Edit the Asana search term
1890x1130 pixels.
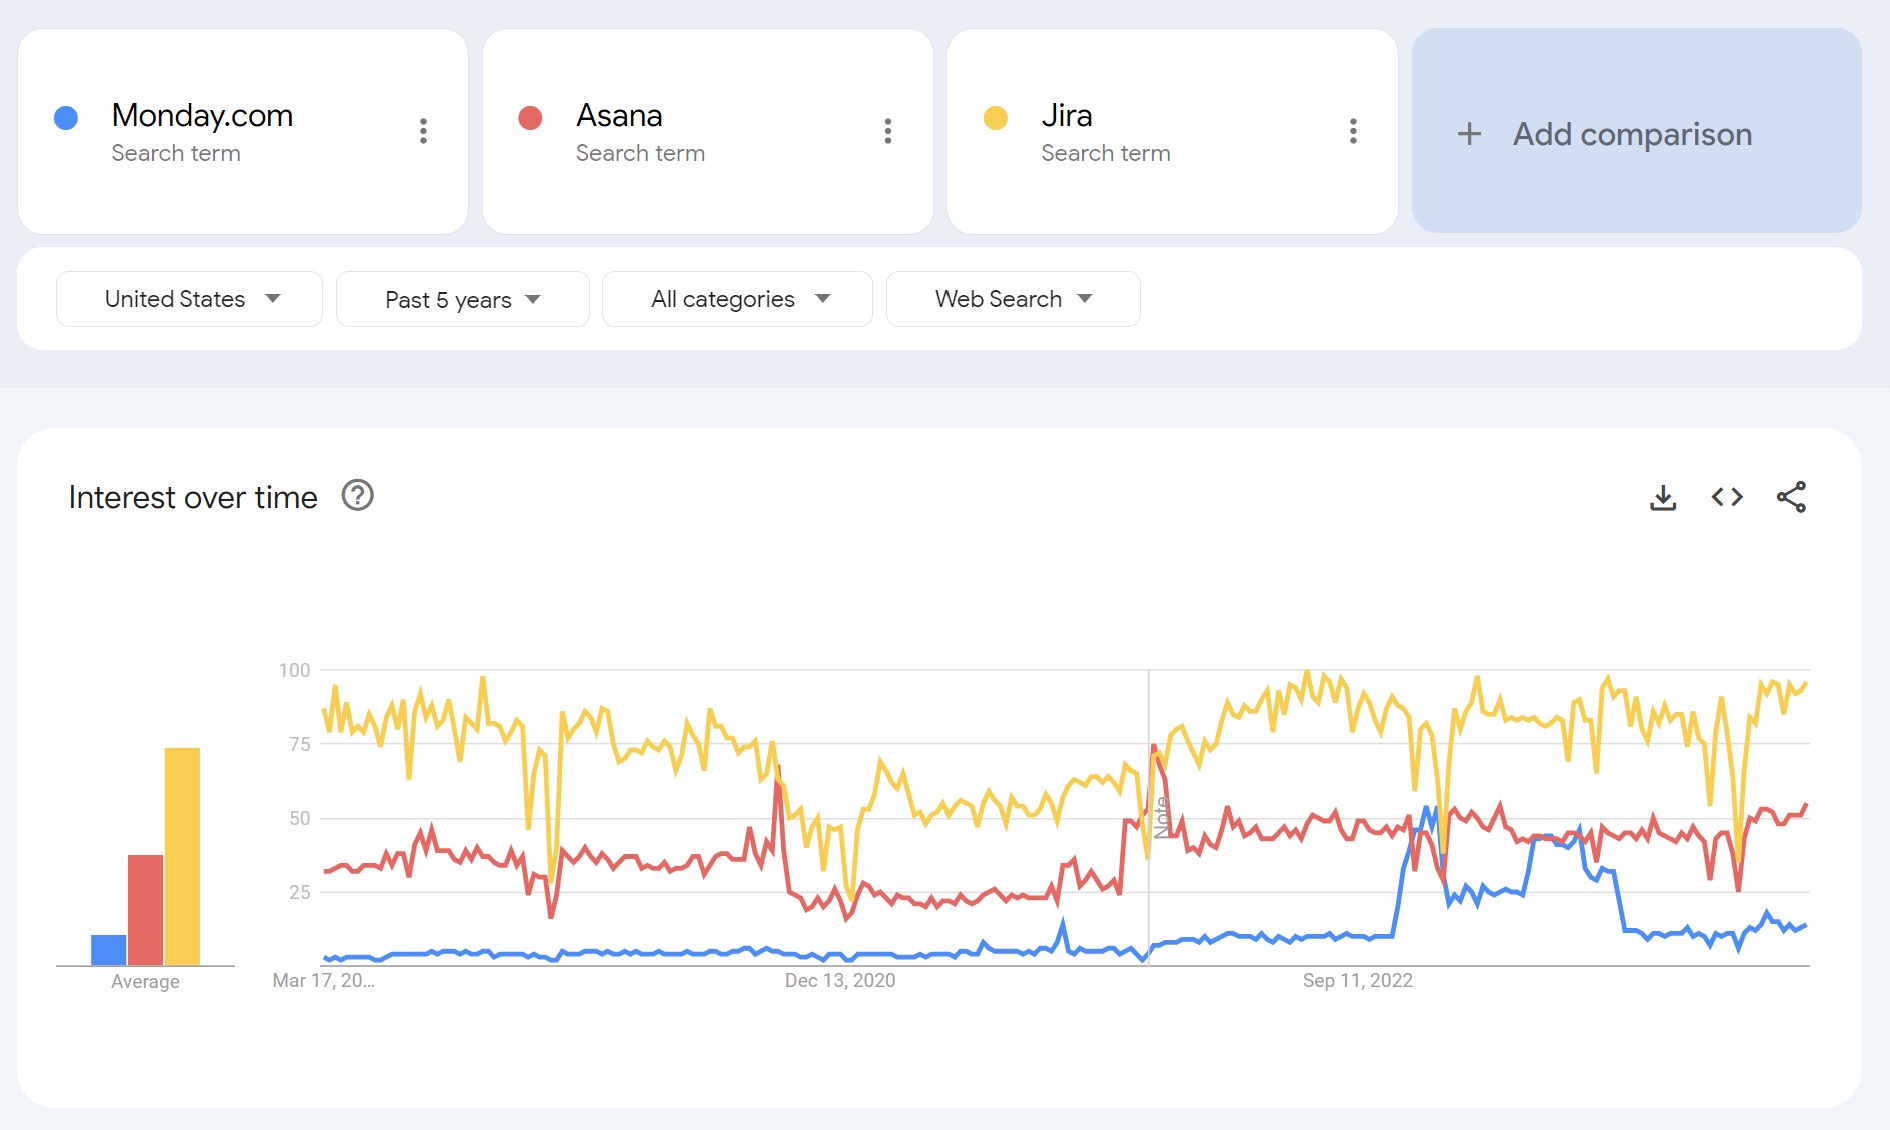[x=619, y=116]
